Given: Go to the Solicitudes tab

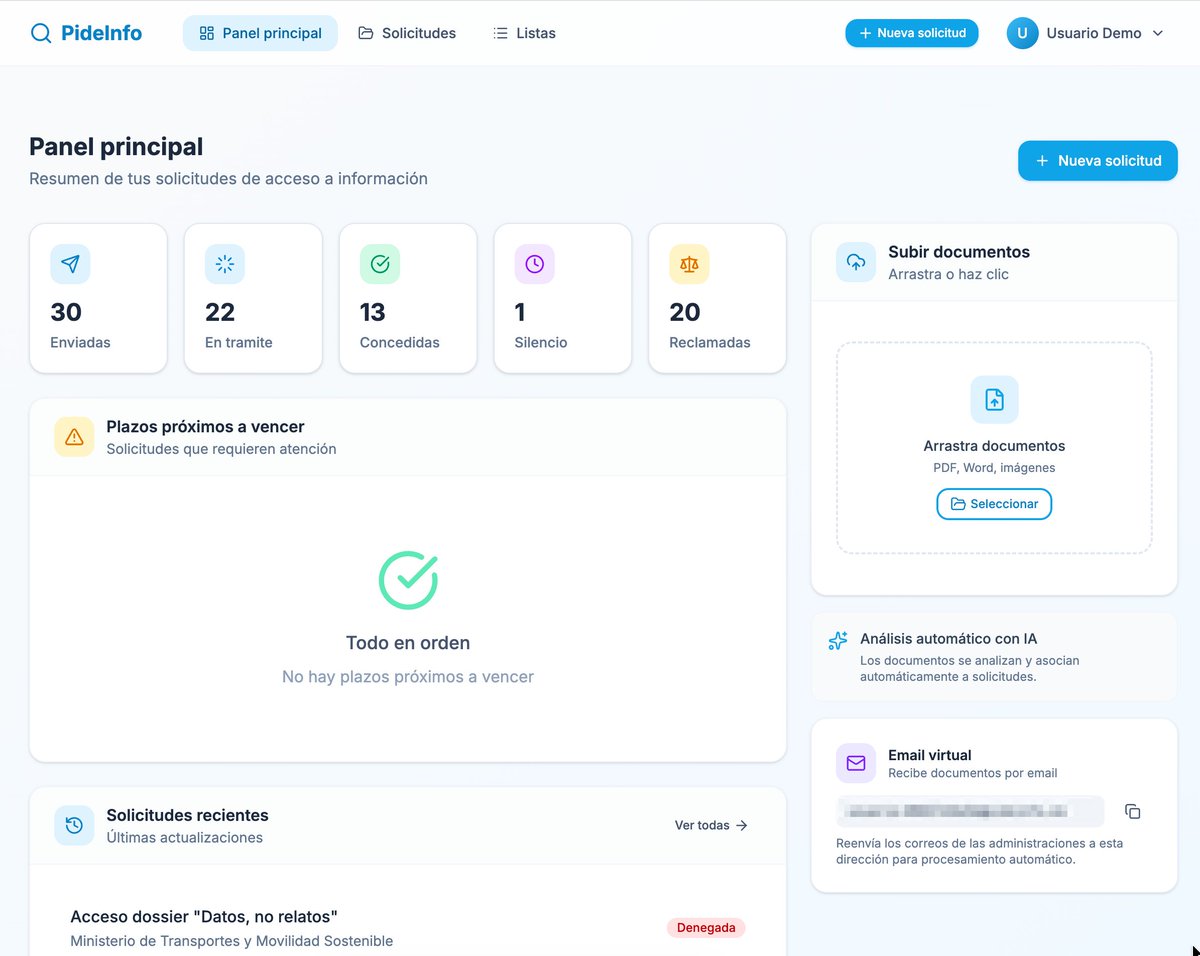Looking at the screenshot, I should point(407,33).
